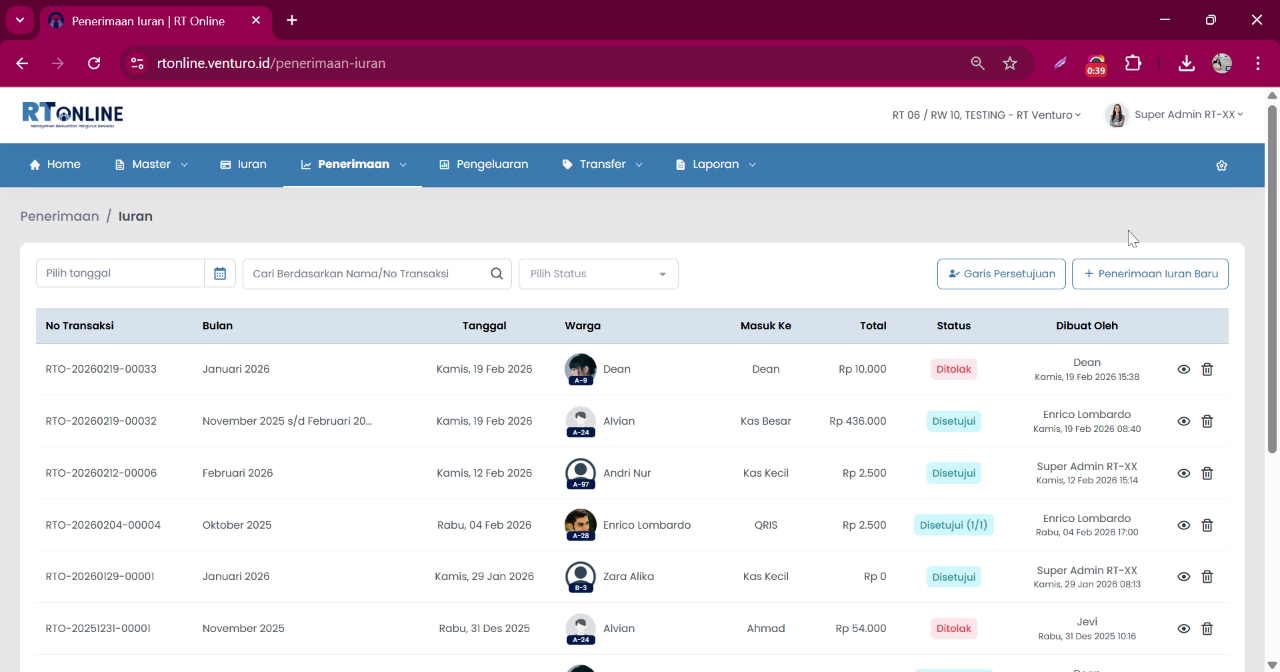Image resolution: width=1280 pixels, height=672 pixels.
Task: Click the QRIS cell
Action: point(766,525)
